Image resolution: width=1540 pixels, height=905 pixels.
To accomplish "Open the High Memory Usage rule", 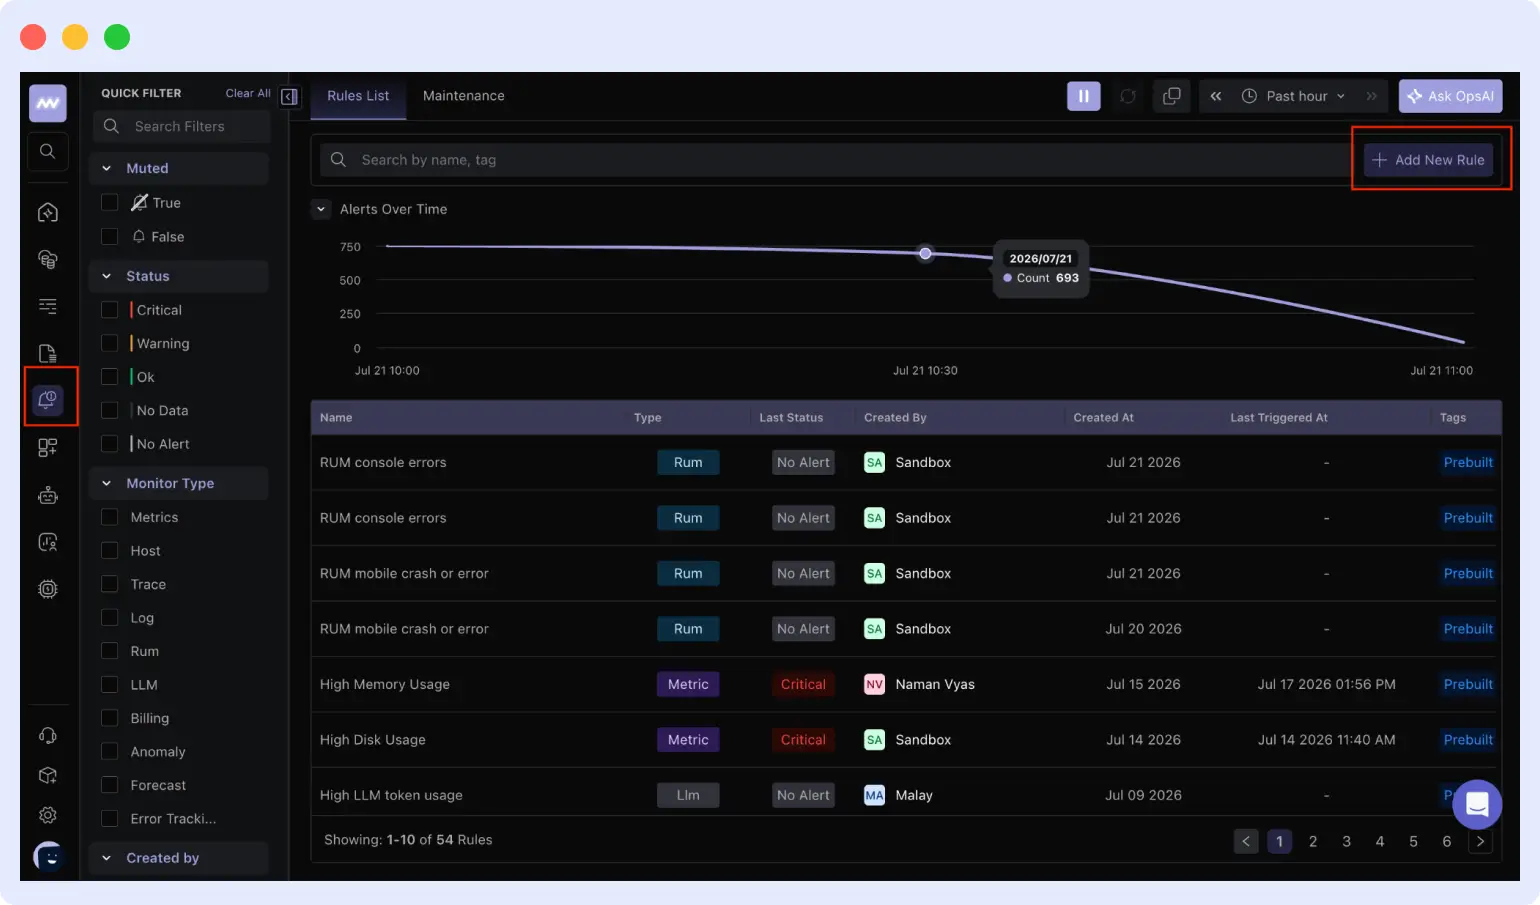I will [385, 684].
